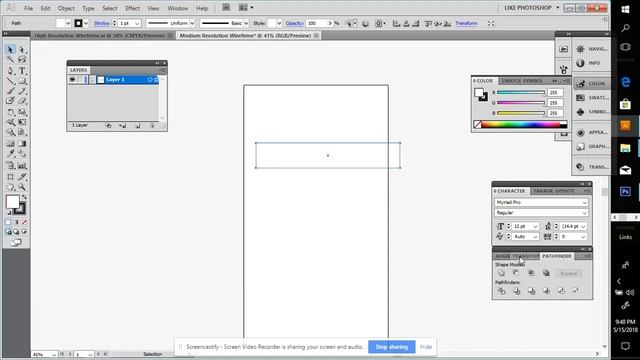Screen dimensions: 640x360
Task: Click the Stroke link in control bar
Action: tap(101, 23)
